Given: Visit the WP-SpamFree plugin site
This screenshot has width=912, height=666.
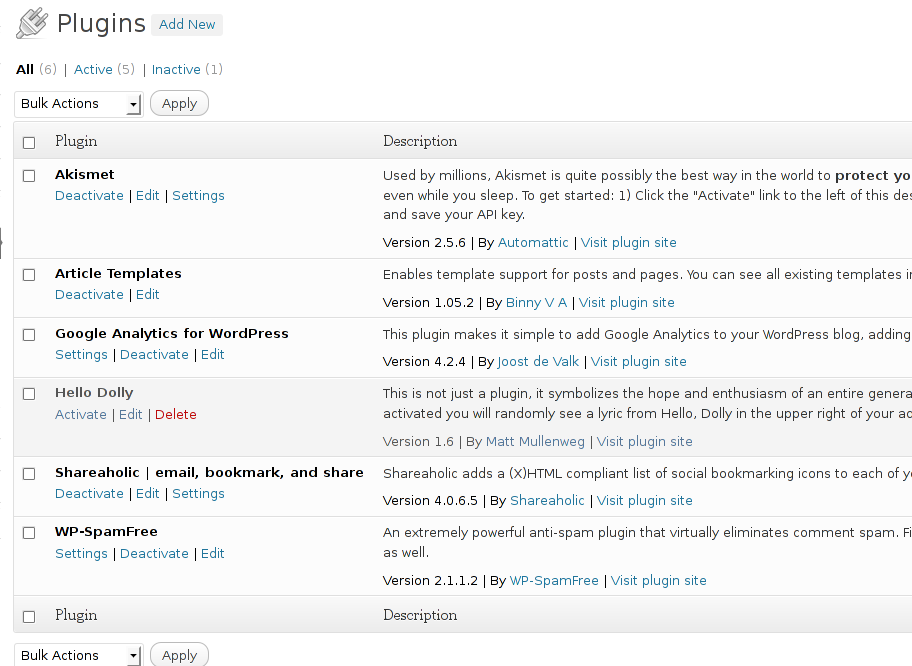Looking at the screenshot, I should point(658,580).
